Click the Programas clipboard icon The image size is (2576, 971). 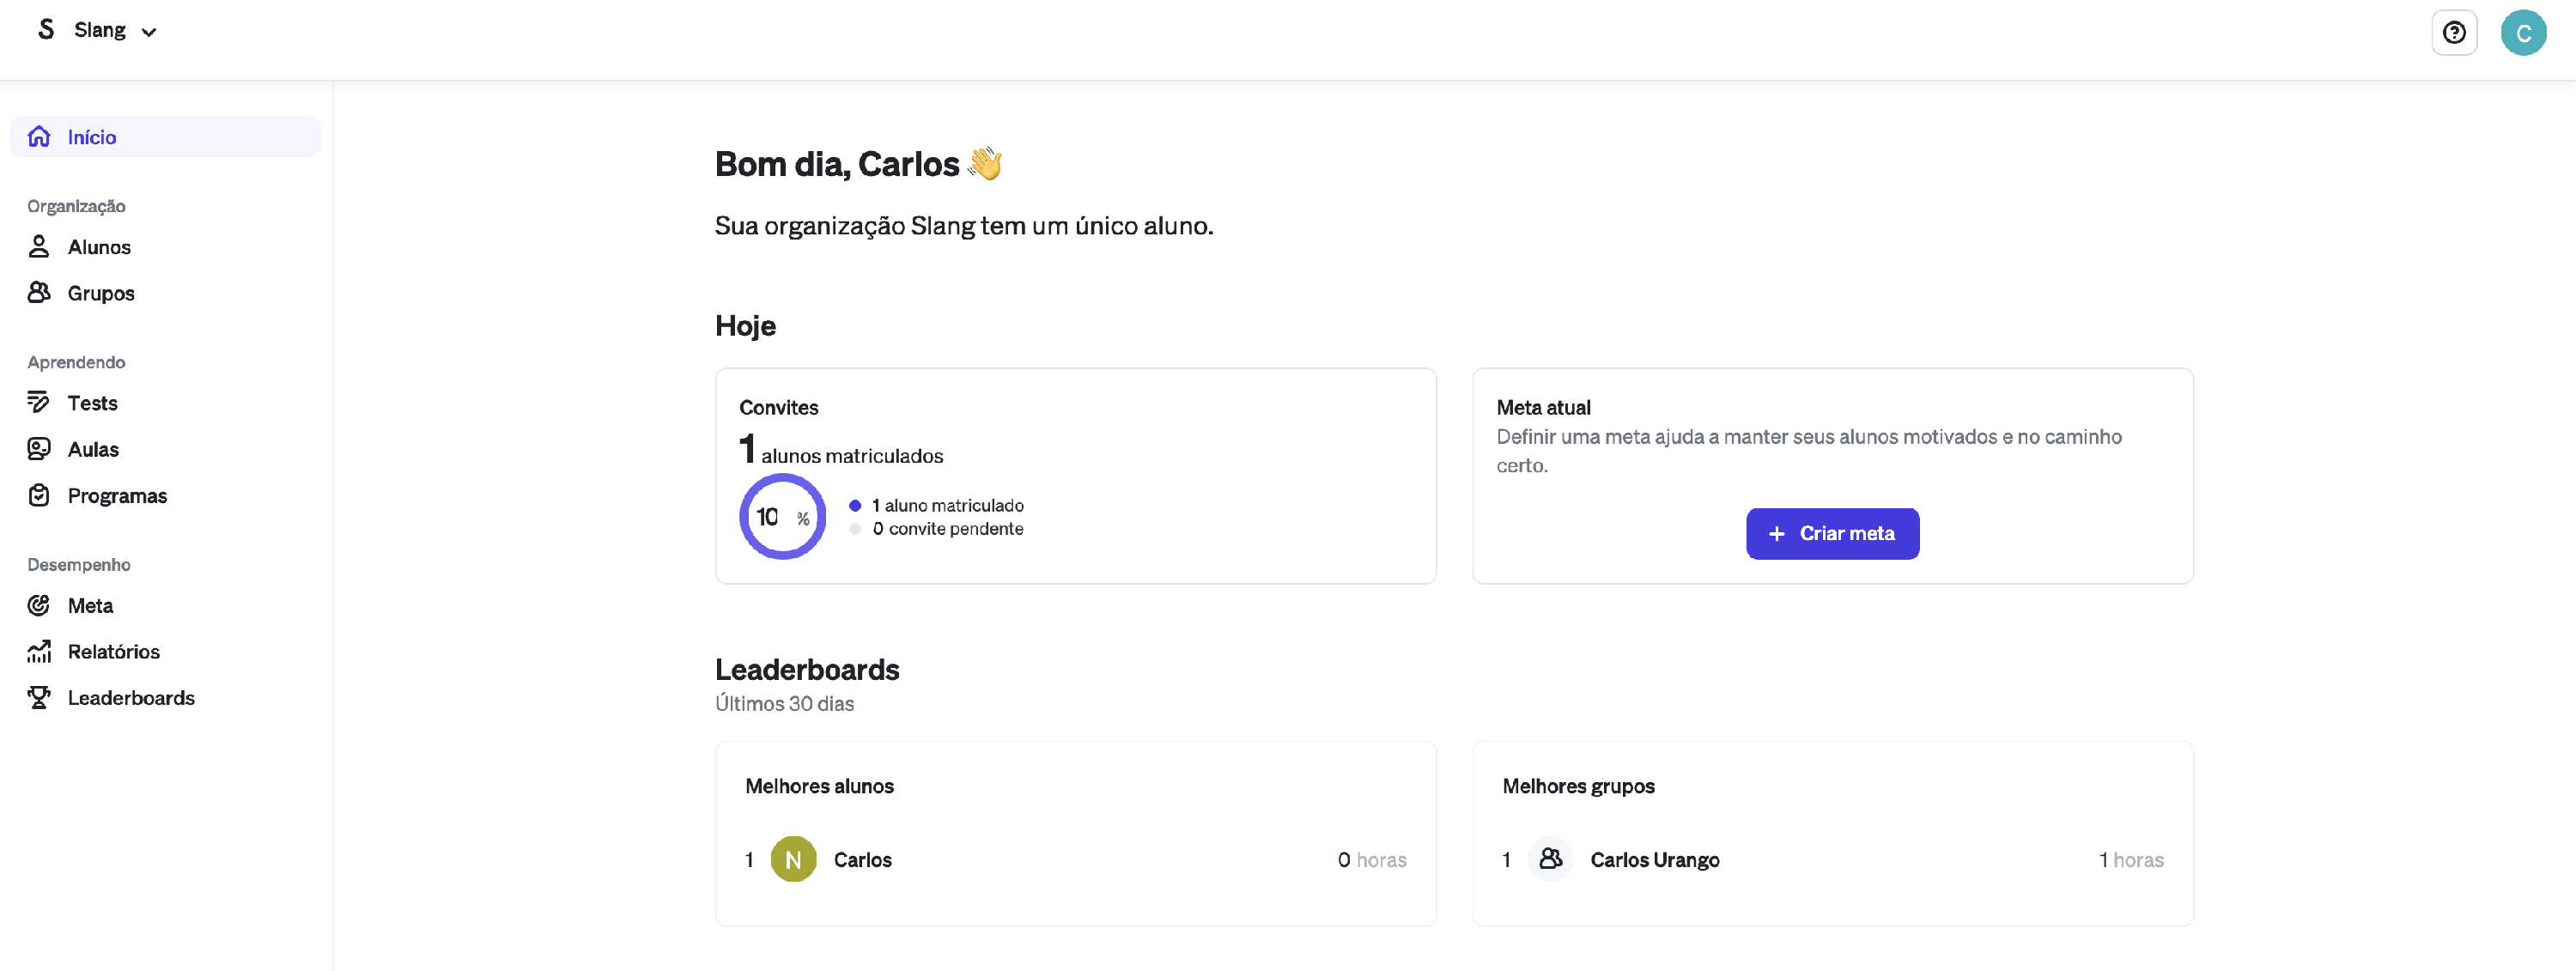click(x=39, y=496)
